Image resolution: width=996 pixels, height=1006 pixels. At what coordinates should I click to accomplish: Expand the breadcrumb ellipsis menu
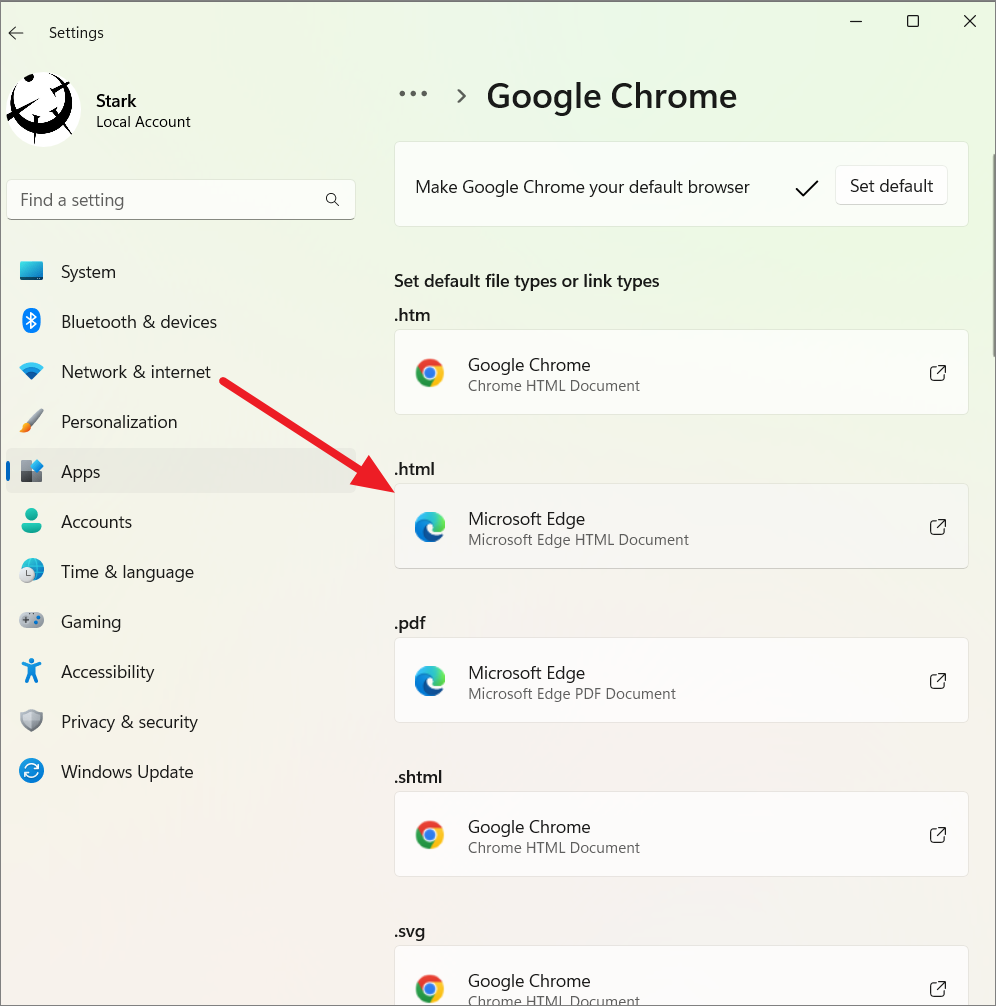413,94
